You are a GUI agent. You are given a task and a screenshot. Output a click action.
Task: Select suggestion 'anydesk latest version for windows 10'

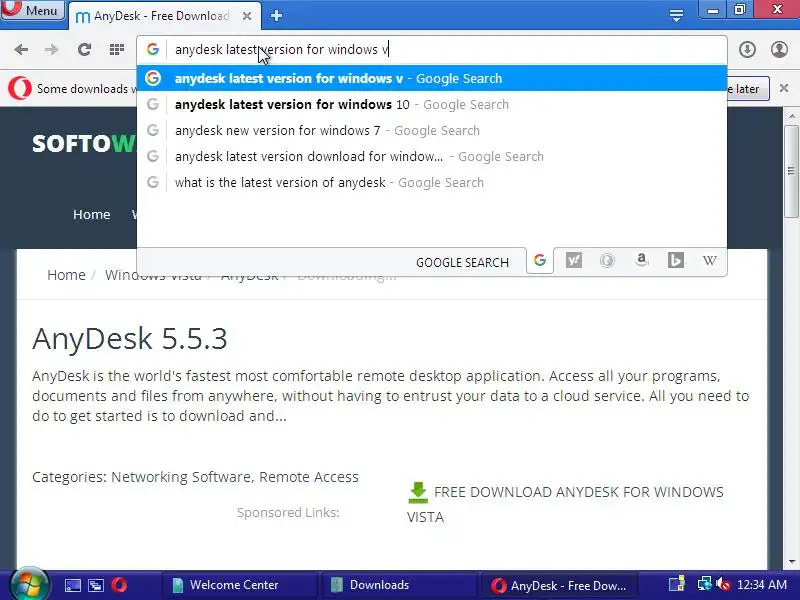(x=432, y=104)
